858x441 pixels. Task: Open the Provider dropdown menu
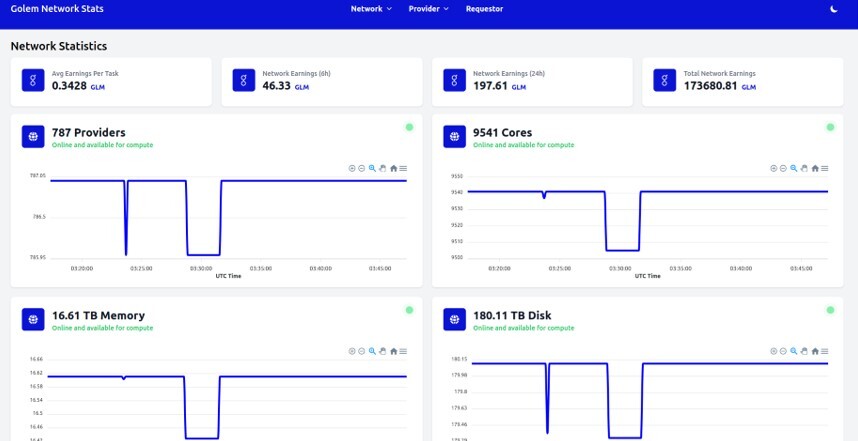pyautogui.click(x=428, y=9)
